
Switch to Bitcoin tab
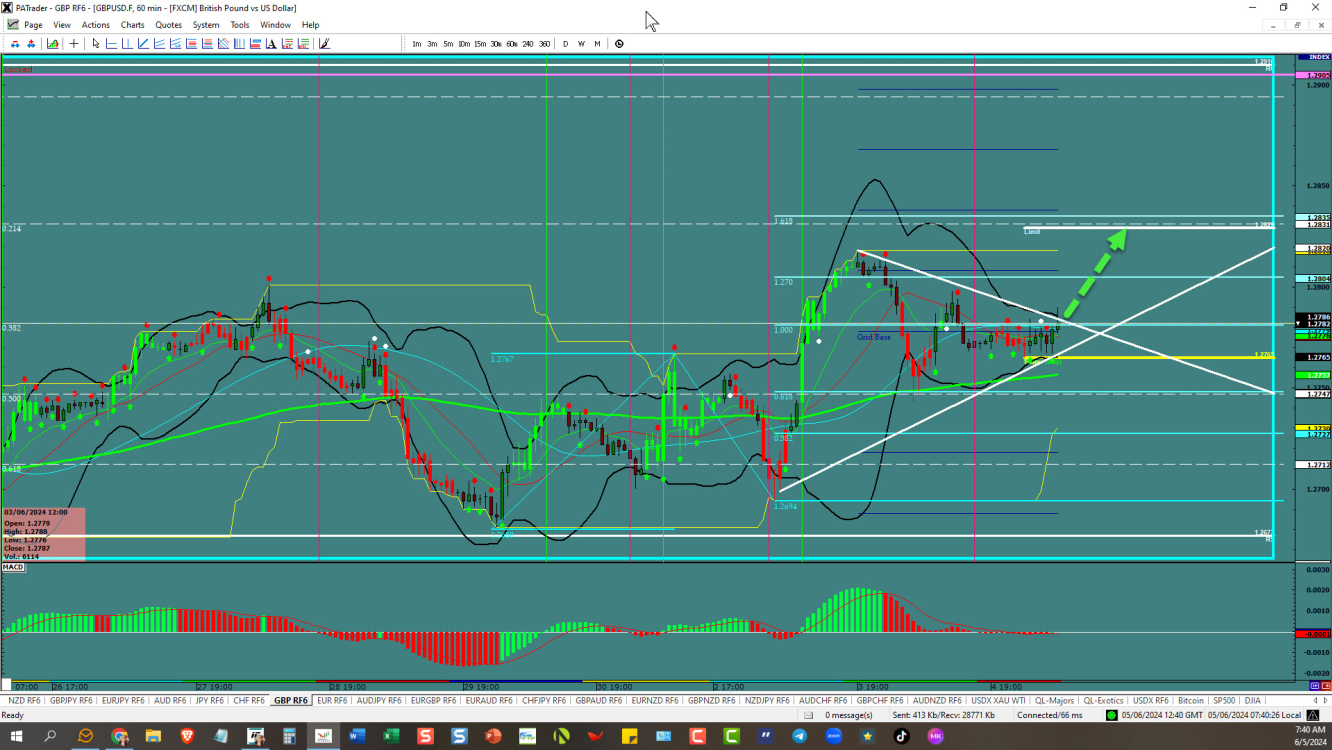click(1190, 700)
